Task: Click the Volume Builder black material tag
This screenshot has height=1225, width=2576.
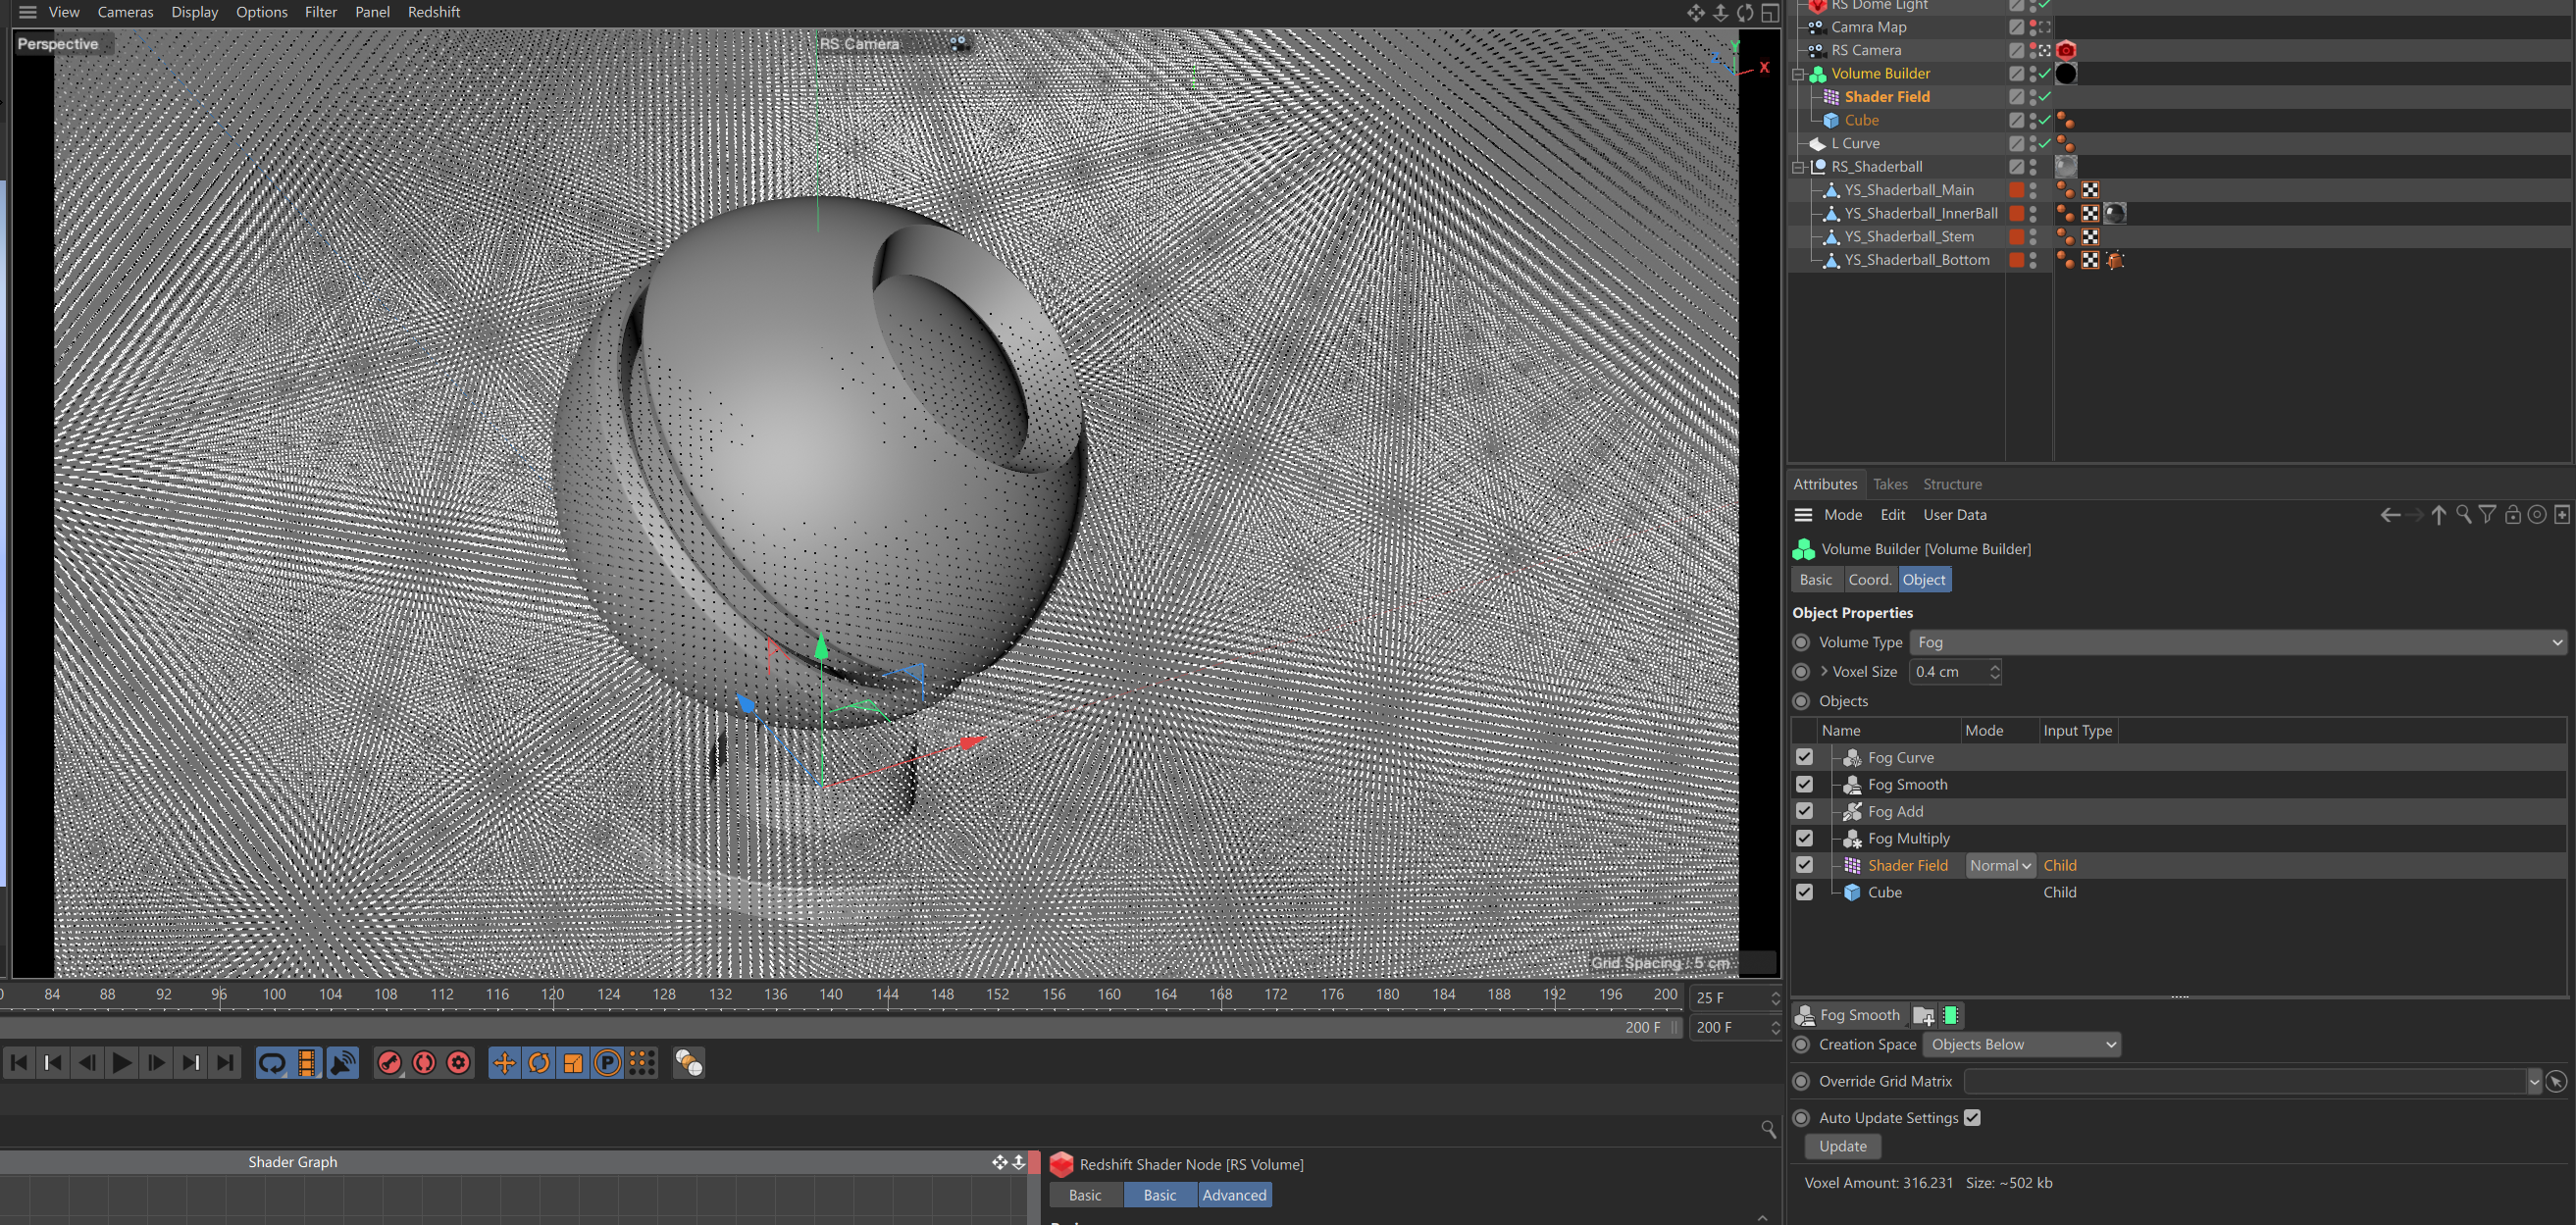Action: tap(2066, 73)
